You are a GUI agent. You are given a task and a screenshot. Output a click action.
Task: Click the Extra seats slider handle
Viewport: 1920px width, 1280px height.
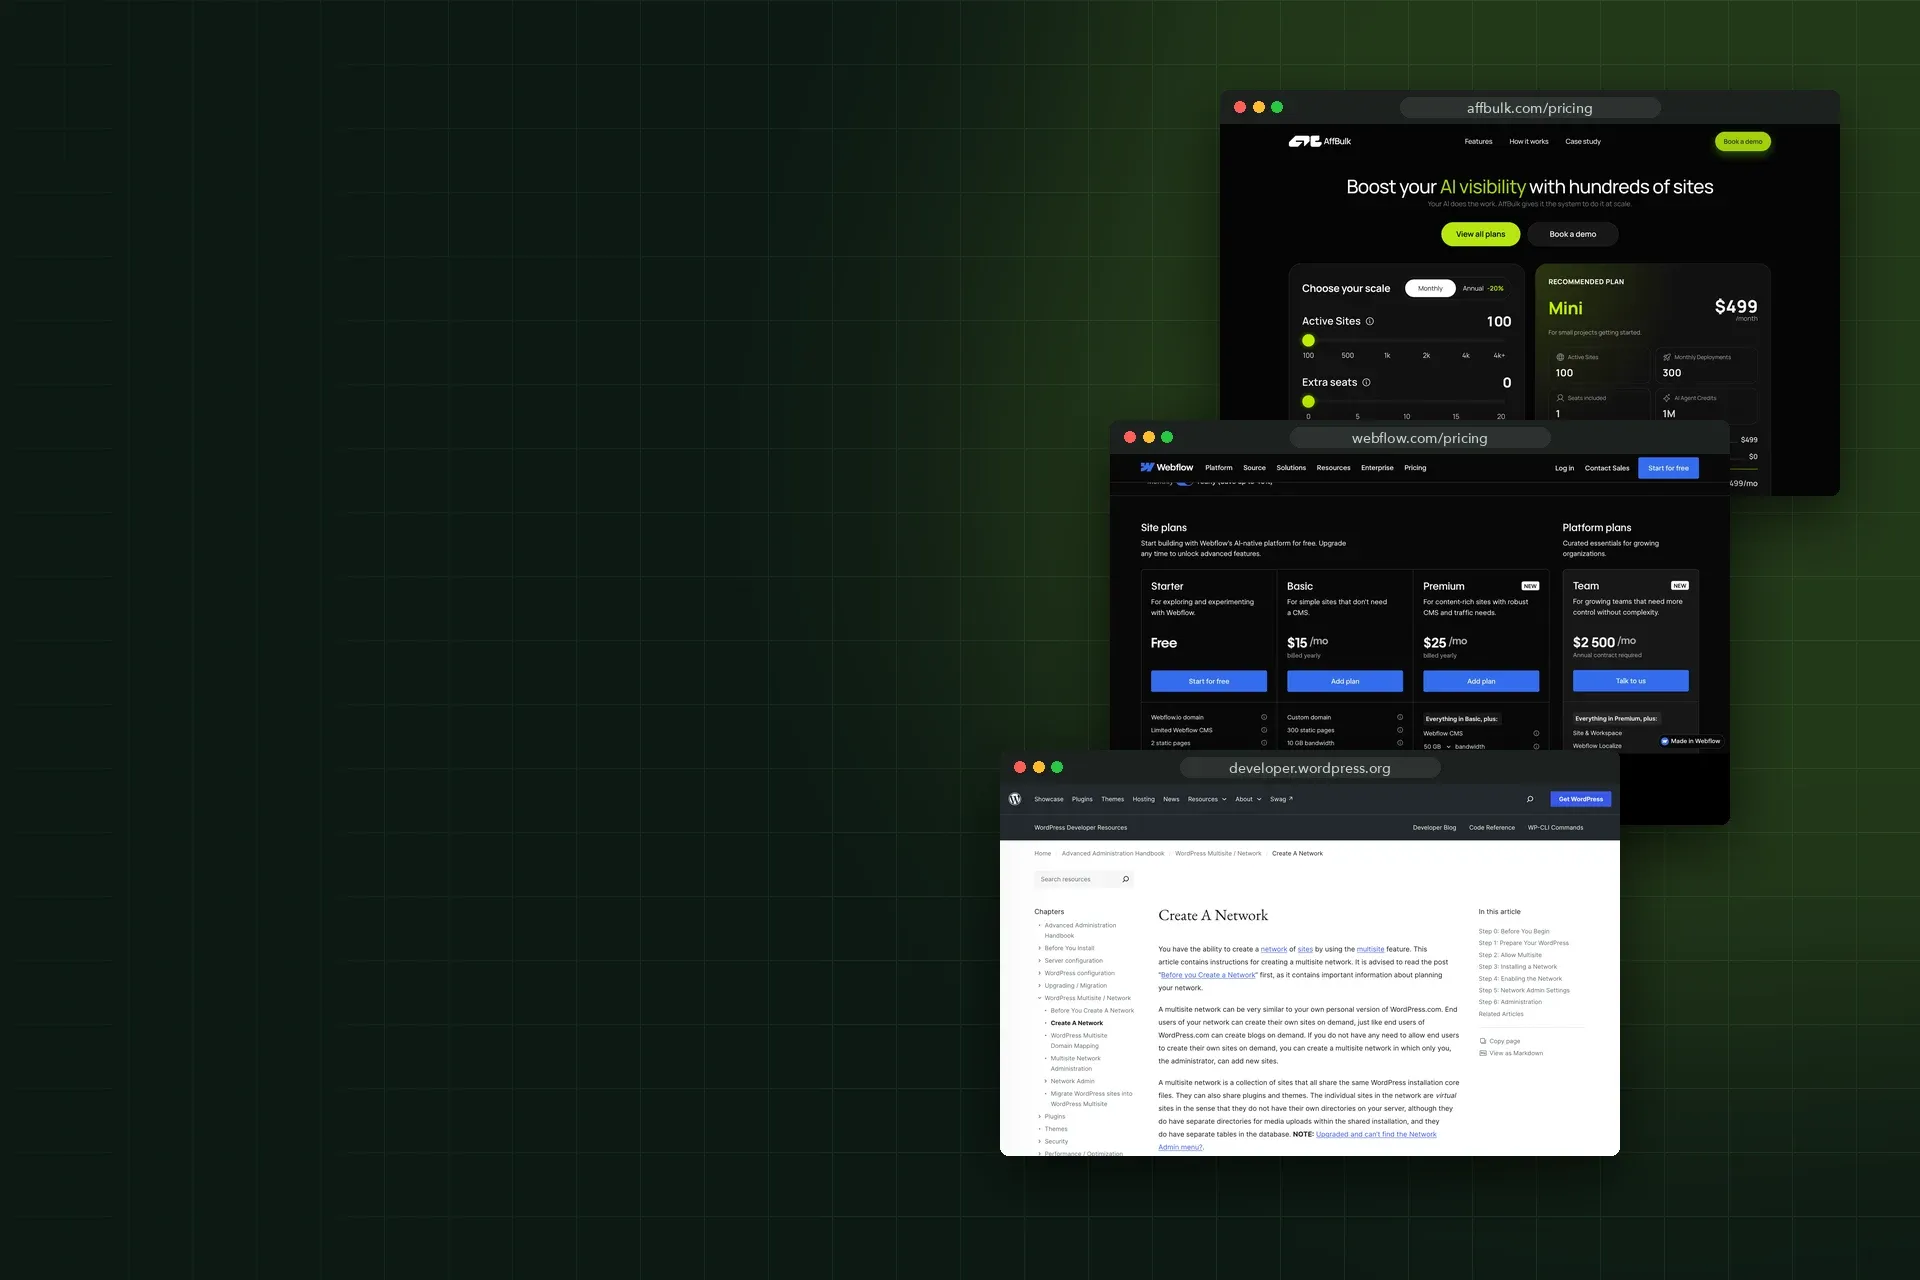click(x=1308, y=402)
